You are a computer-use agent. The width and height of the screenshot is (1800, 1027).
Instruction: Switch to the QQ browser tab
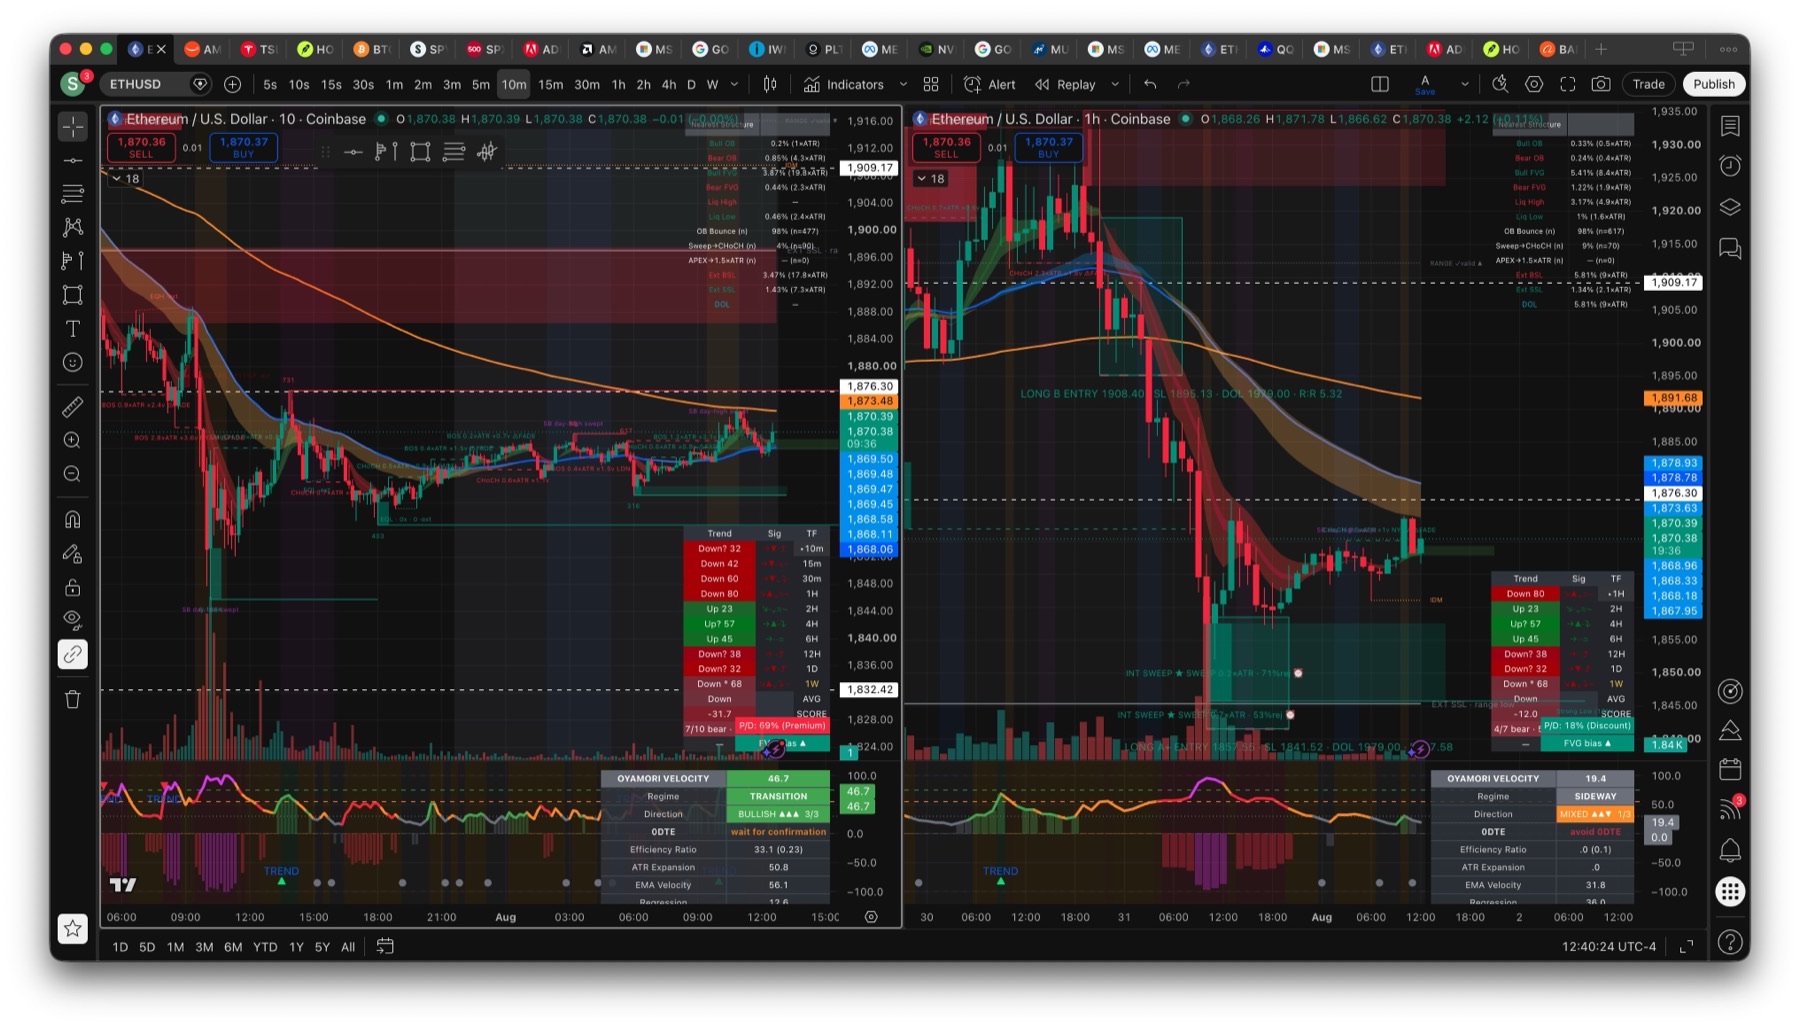(1277, 48)
